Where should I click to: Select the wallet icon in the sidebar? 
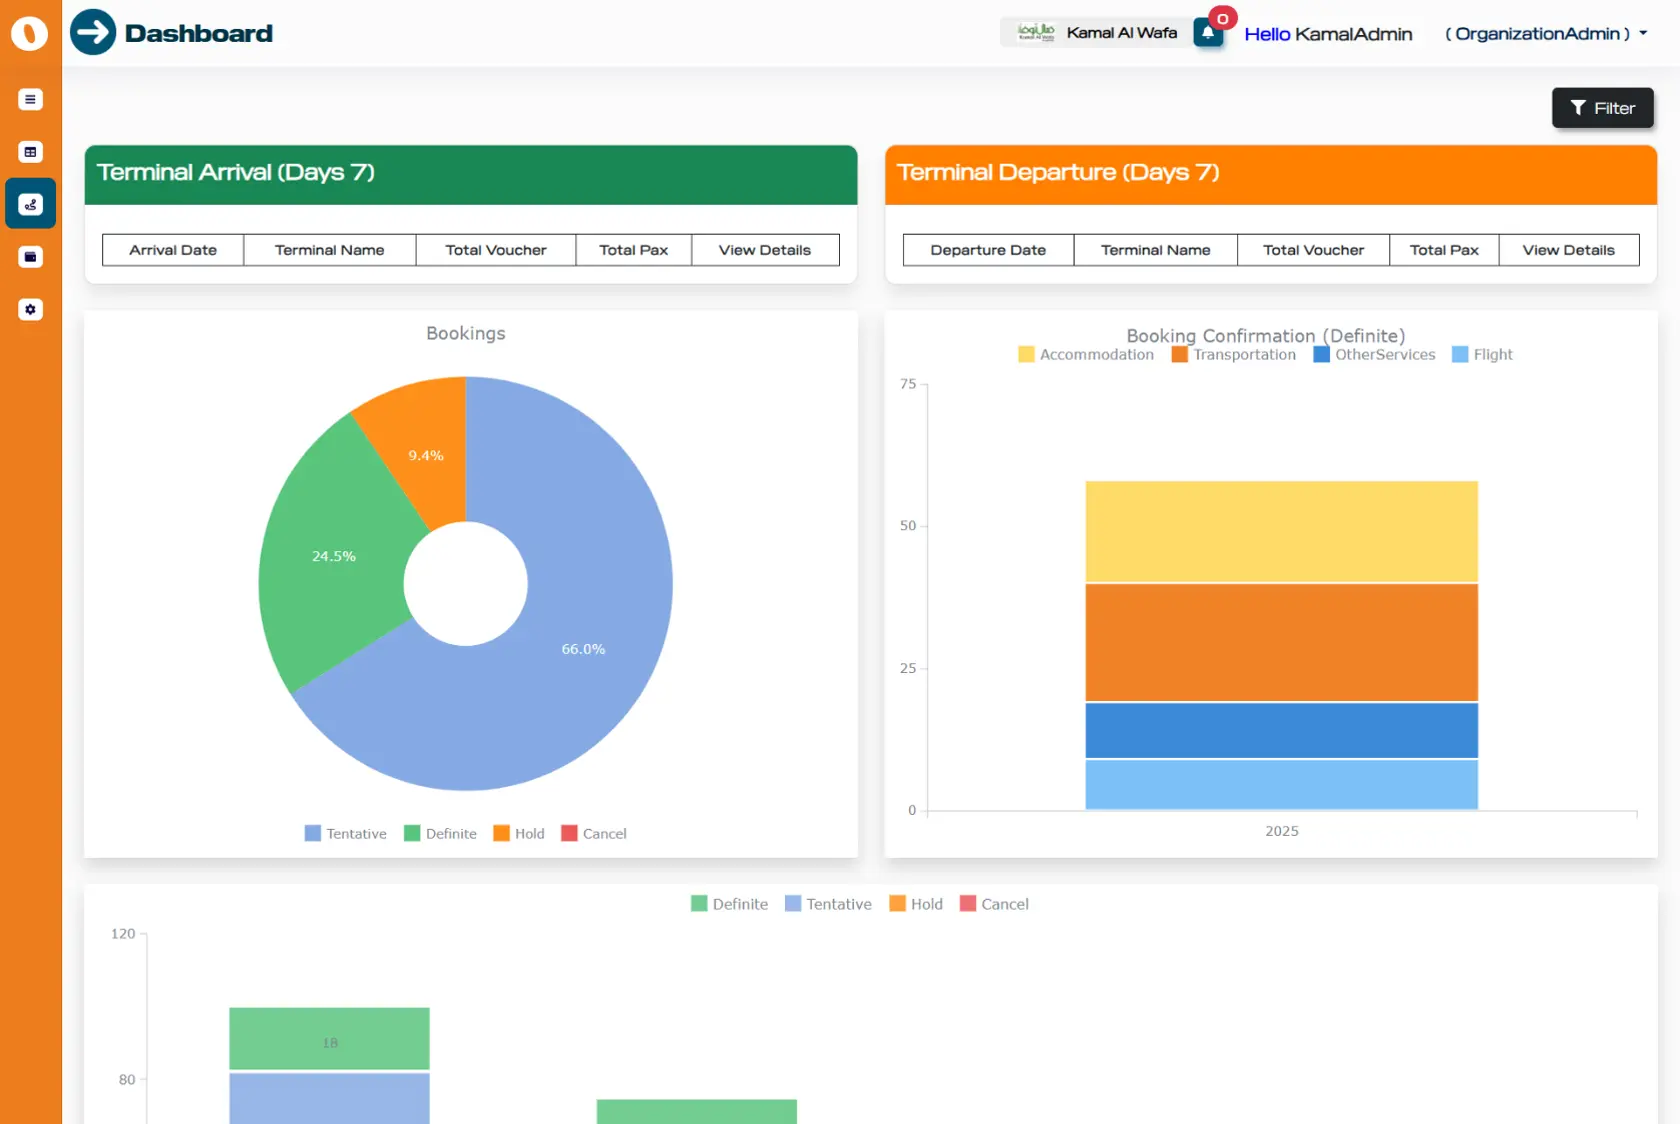(x=30, y=257)
